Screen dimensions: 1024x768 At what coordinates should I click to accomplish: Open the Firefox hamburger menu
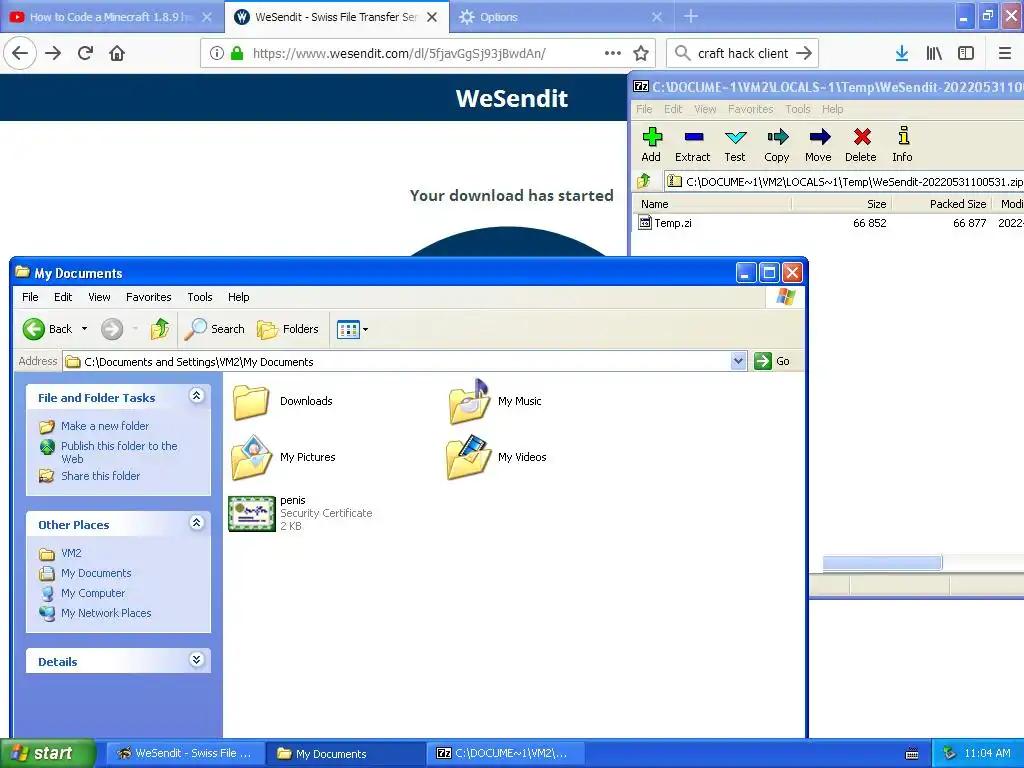[1004, 53]
